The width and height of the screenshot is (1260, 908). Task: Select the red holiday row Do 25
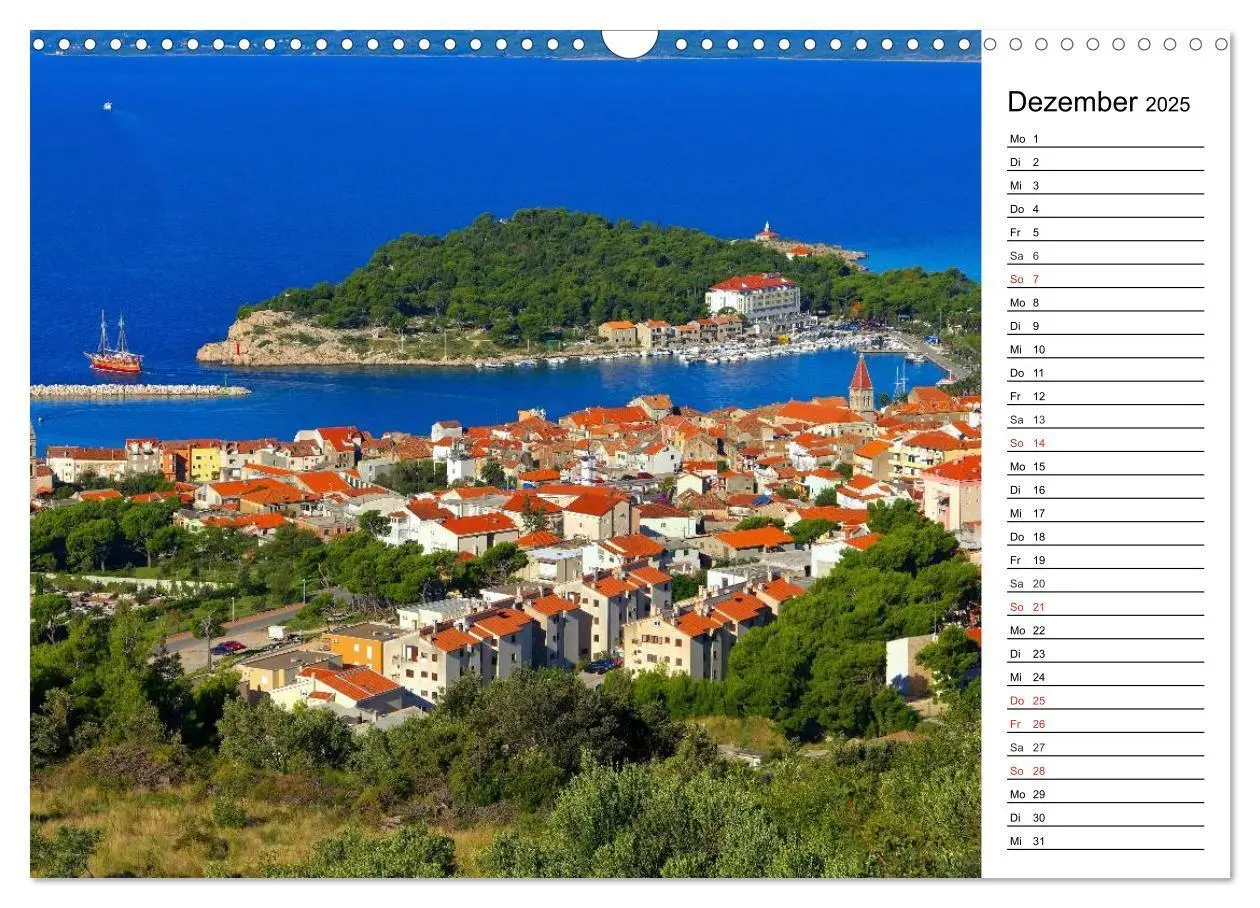tap(1105, 701)
